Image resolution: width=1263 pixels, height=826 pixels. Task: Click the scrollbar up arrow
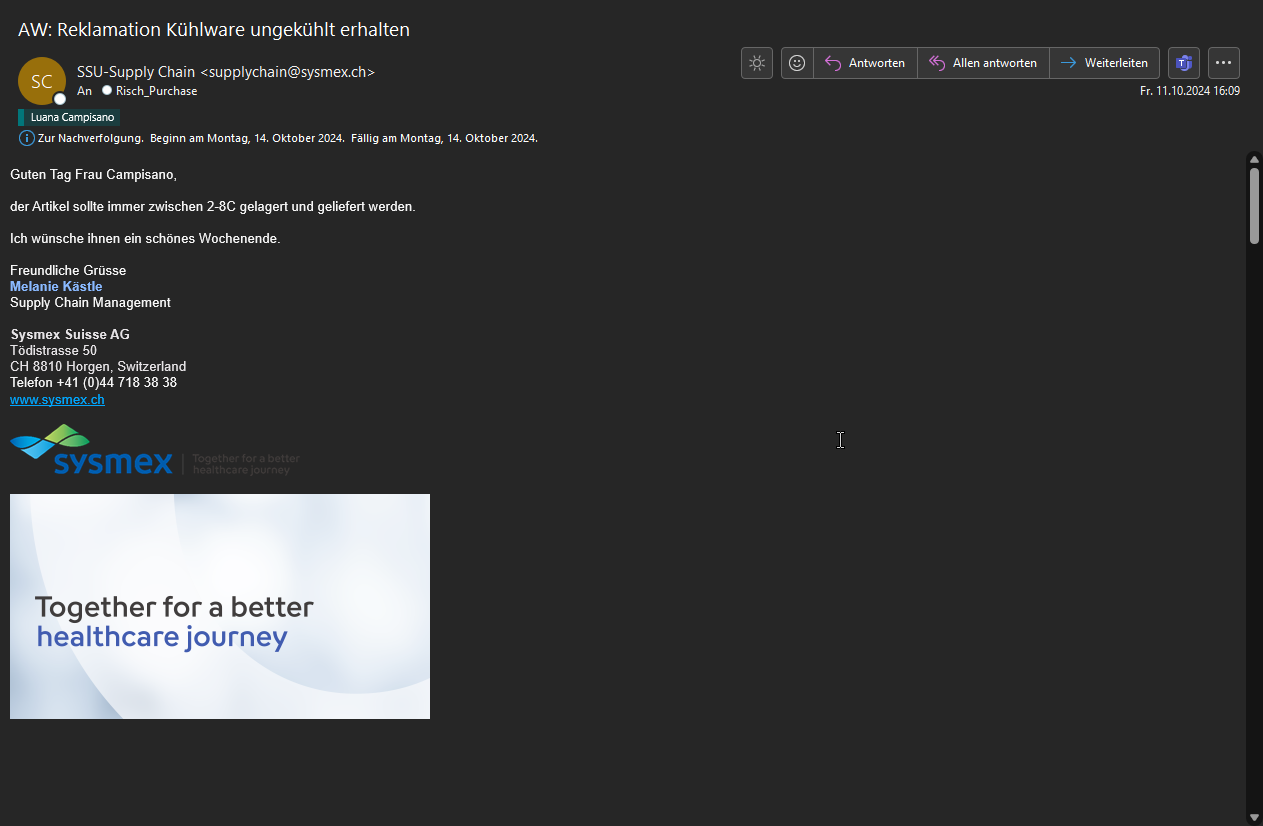coord(1254,159)
